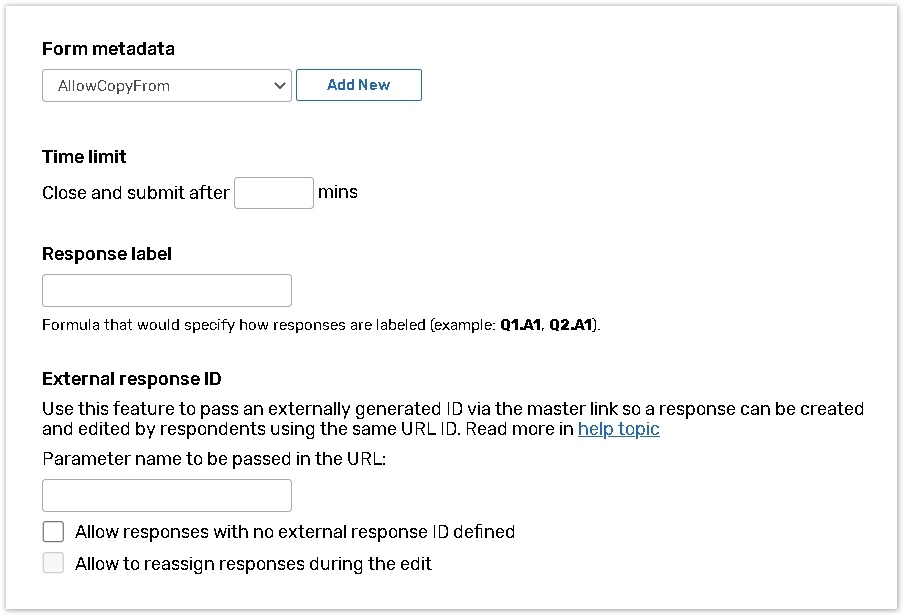Screen dimensions: 903x615
Task: Toggle the reassign responses during edit checkbox
Action: (53, 563)
